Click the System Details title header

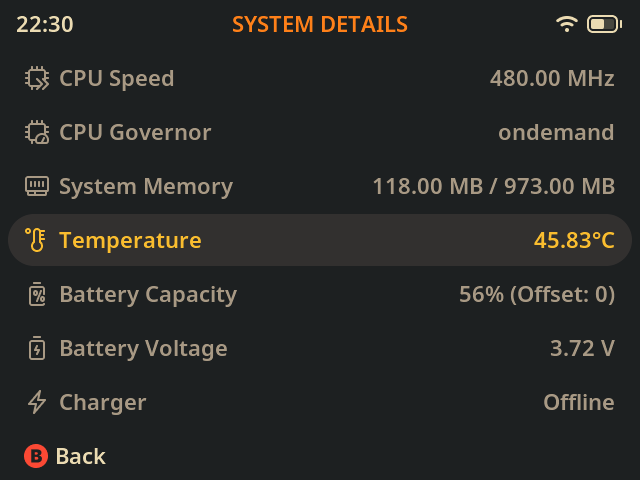click(320, 24)
